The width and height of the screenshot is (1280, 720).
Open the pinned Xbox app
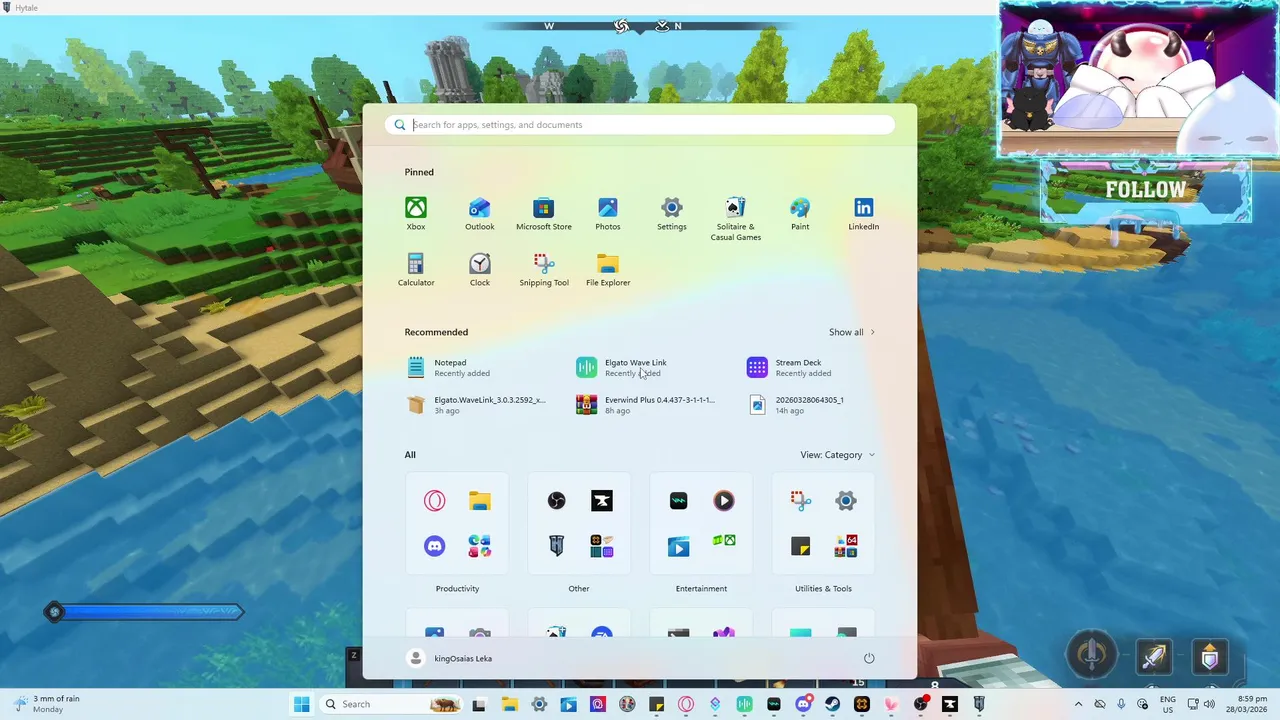click(x=416, y=213)
